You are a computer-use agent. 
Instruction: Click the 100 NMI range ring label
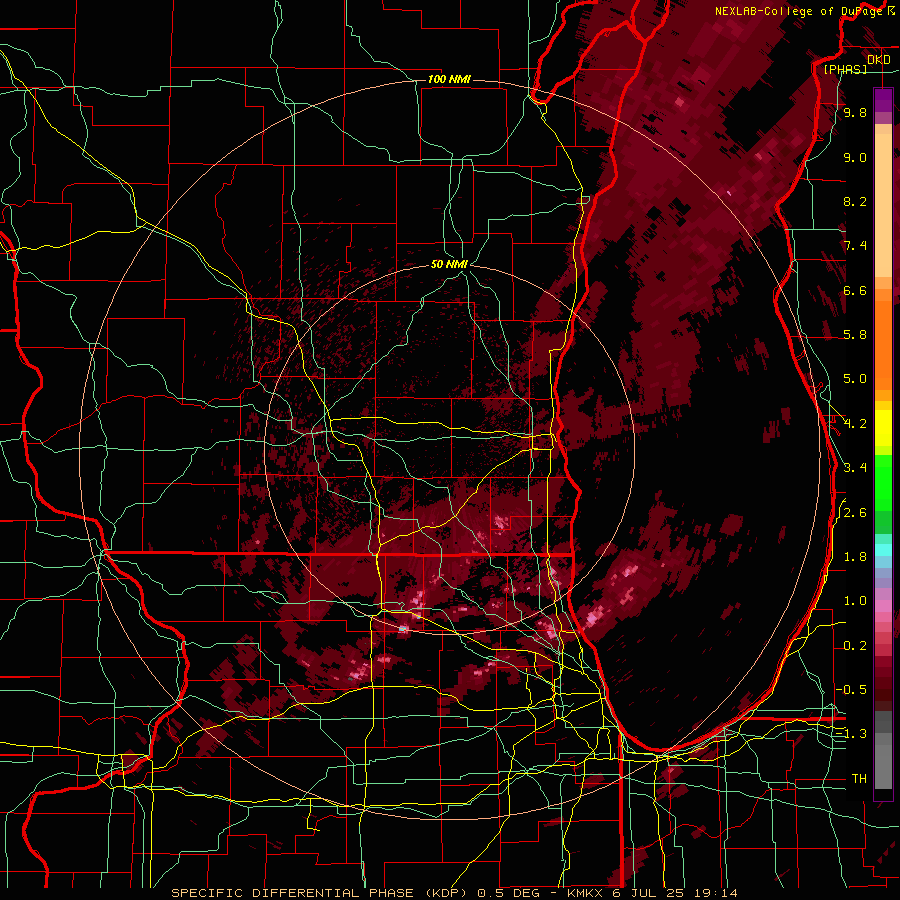(x=449, y=79)
